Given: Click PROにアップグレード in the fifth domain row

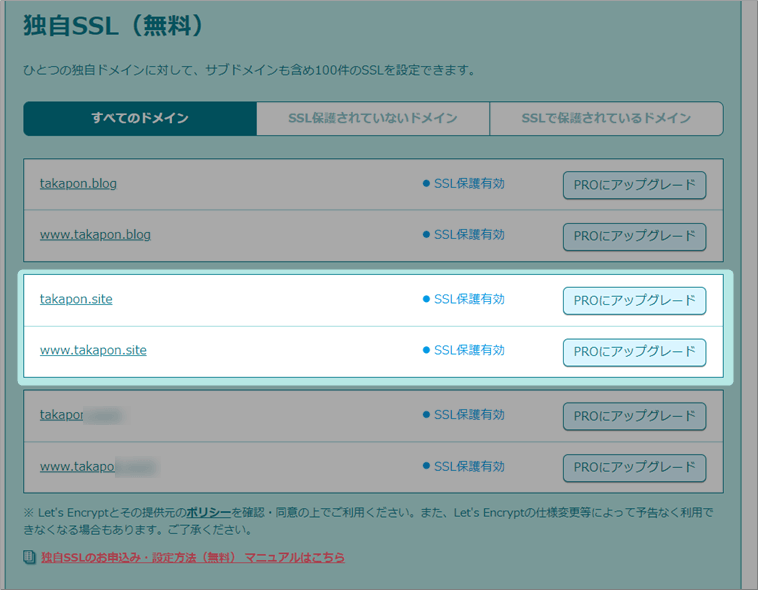Looking at the screenshot, I should tap(634, 416).
